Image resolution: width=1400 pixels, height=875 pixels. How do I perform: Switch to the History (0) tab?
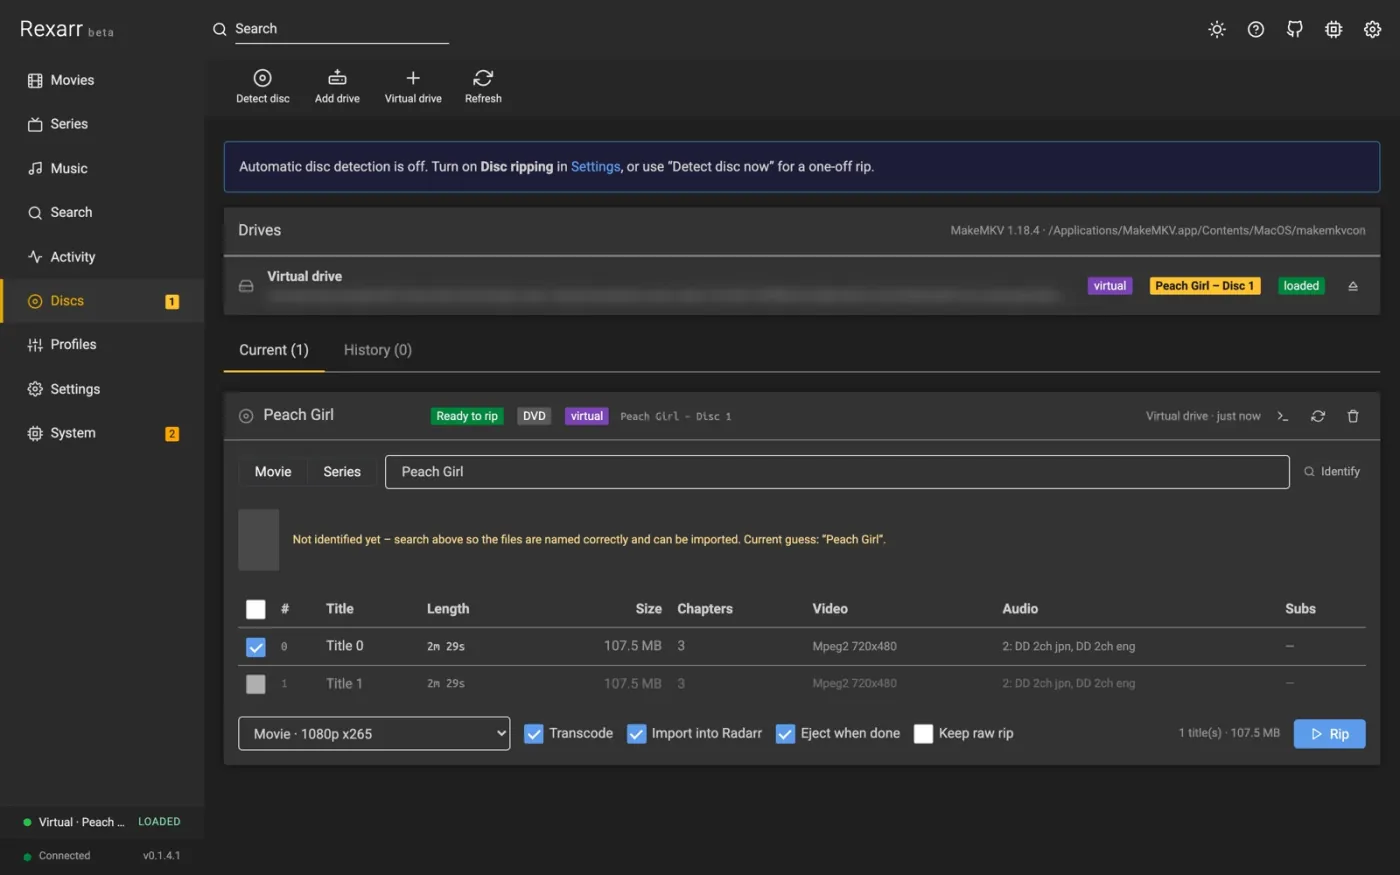(378, 350)
